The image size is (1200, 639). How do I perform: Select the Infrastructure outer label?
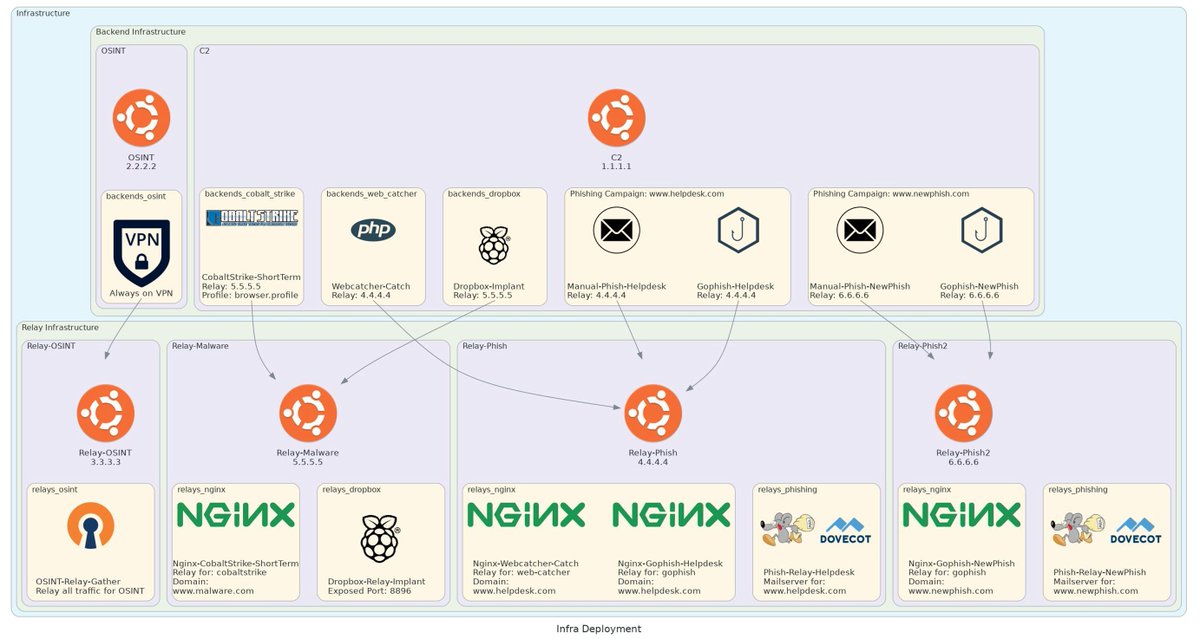click(43, 13)
